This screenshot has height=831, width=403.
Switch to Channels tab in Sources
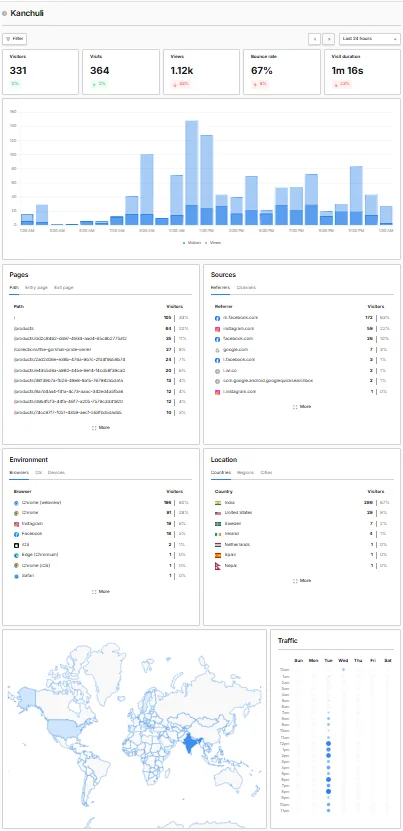point(246,287)
